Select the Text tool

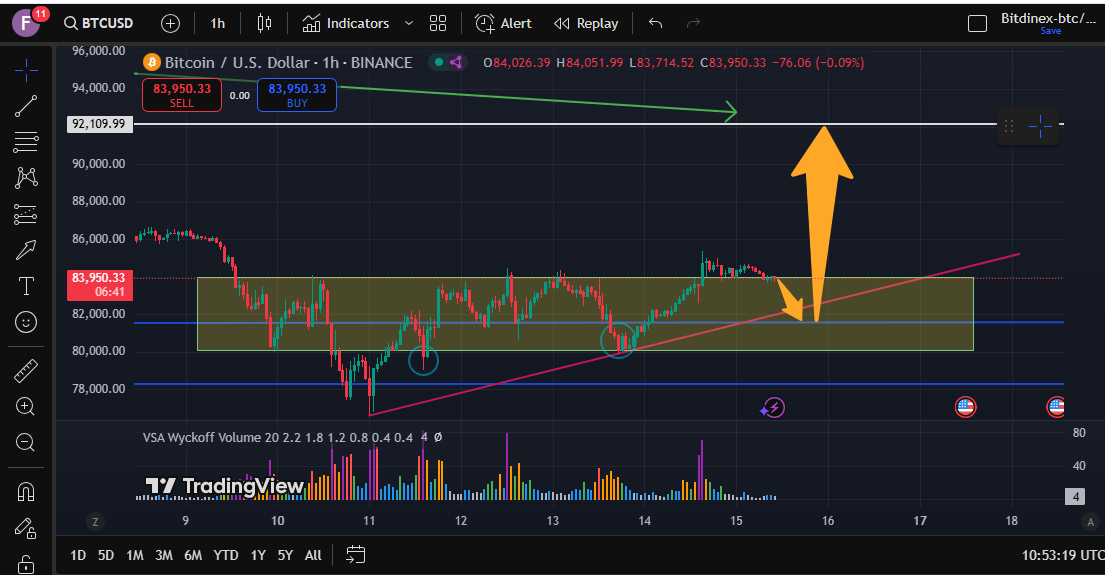(26, 286)
